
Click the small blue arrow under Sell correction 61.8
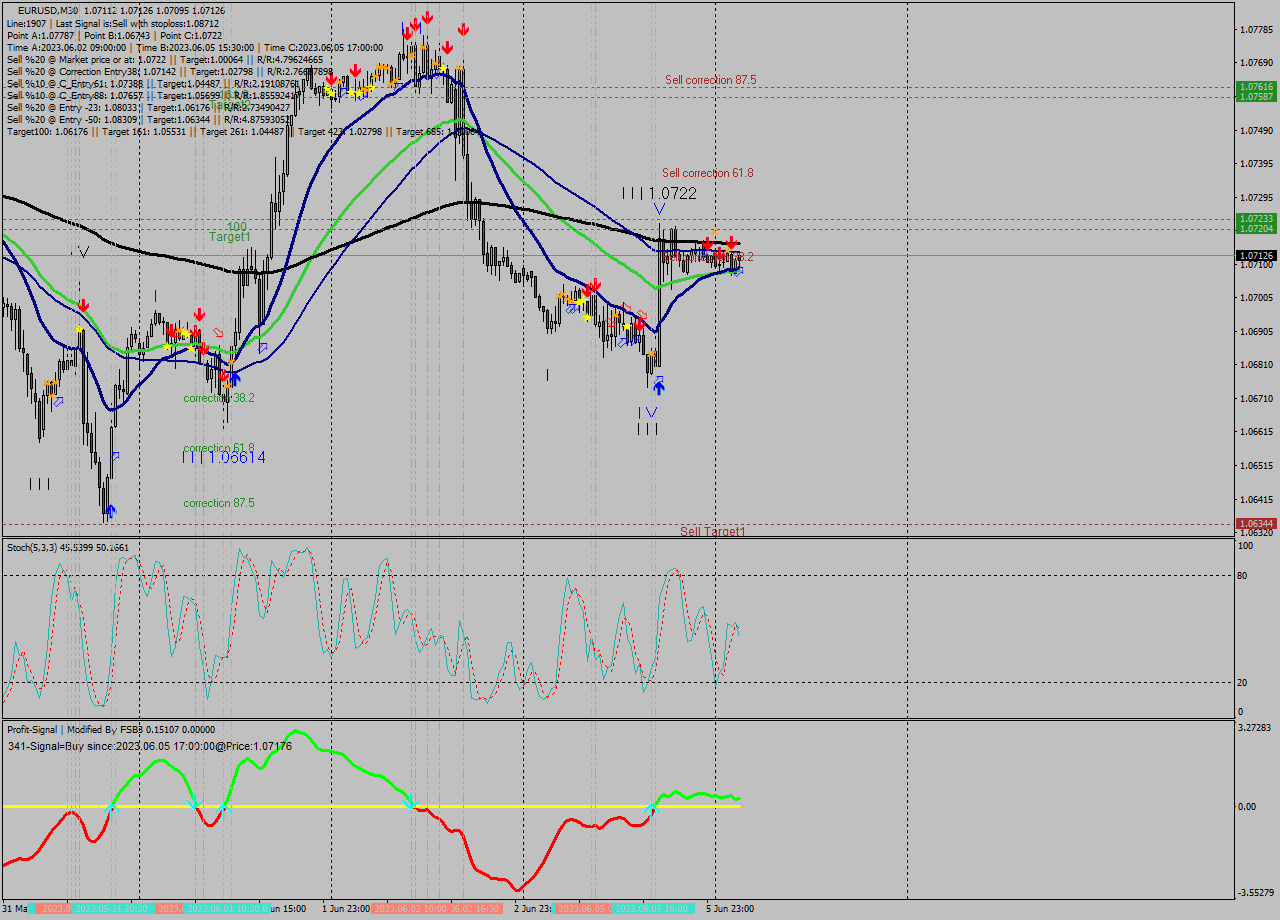tap(658, 206)
